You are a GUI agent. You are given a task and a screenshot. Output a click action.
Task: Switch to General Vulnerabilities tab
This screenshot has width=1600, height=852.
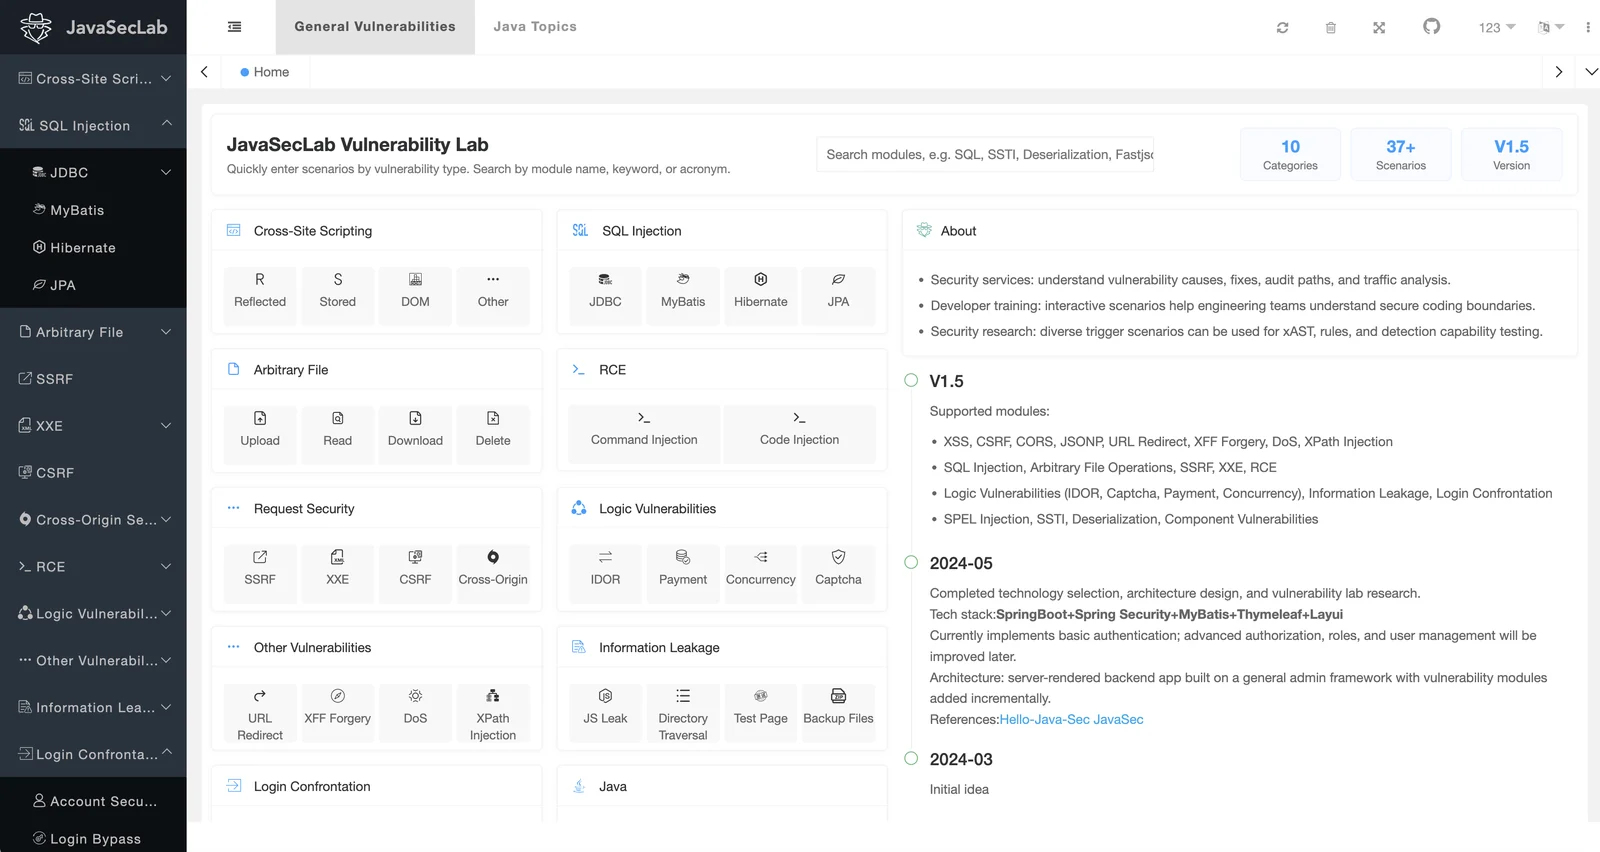tap(375, 27)
